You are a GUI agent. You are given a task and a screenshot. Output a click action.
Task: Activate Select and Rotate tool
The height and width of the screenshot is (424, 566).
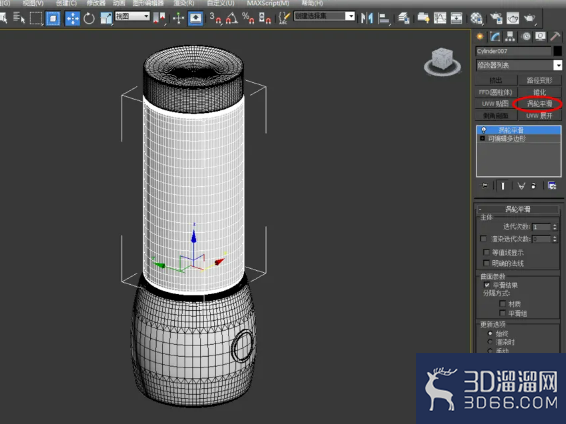click(89, 18)
